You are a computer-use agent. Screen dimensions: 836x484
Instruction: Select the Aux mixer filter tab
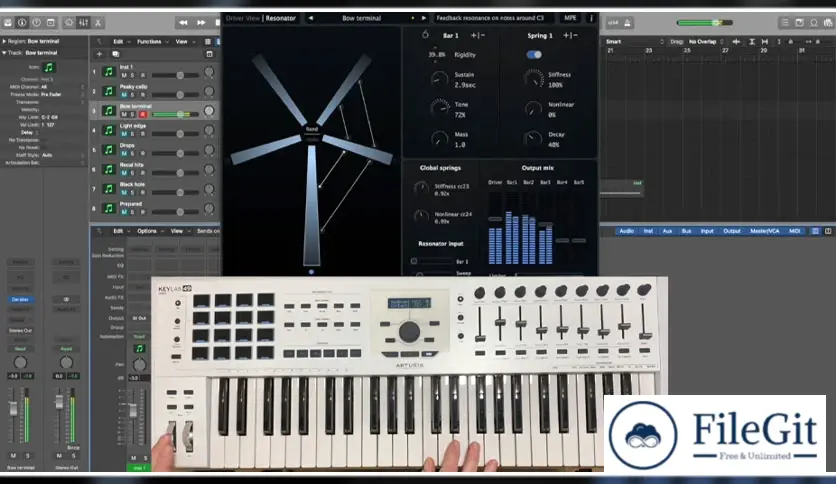[667, 231]
